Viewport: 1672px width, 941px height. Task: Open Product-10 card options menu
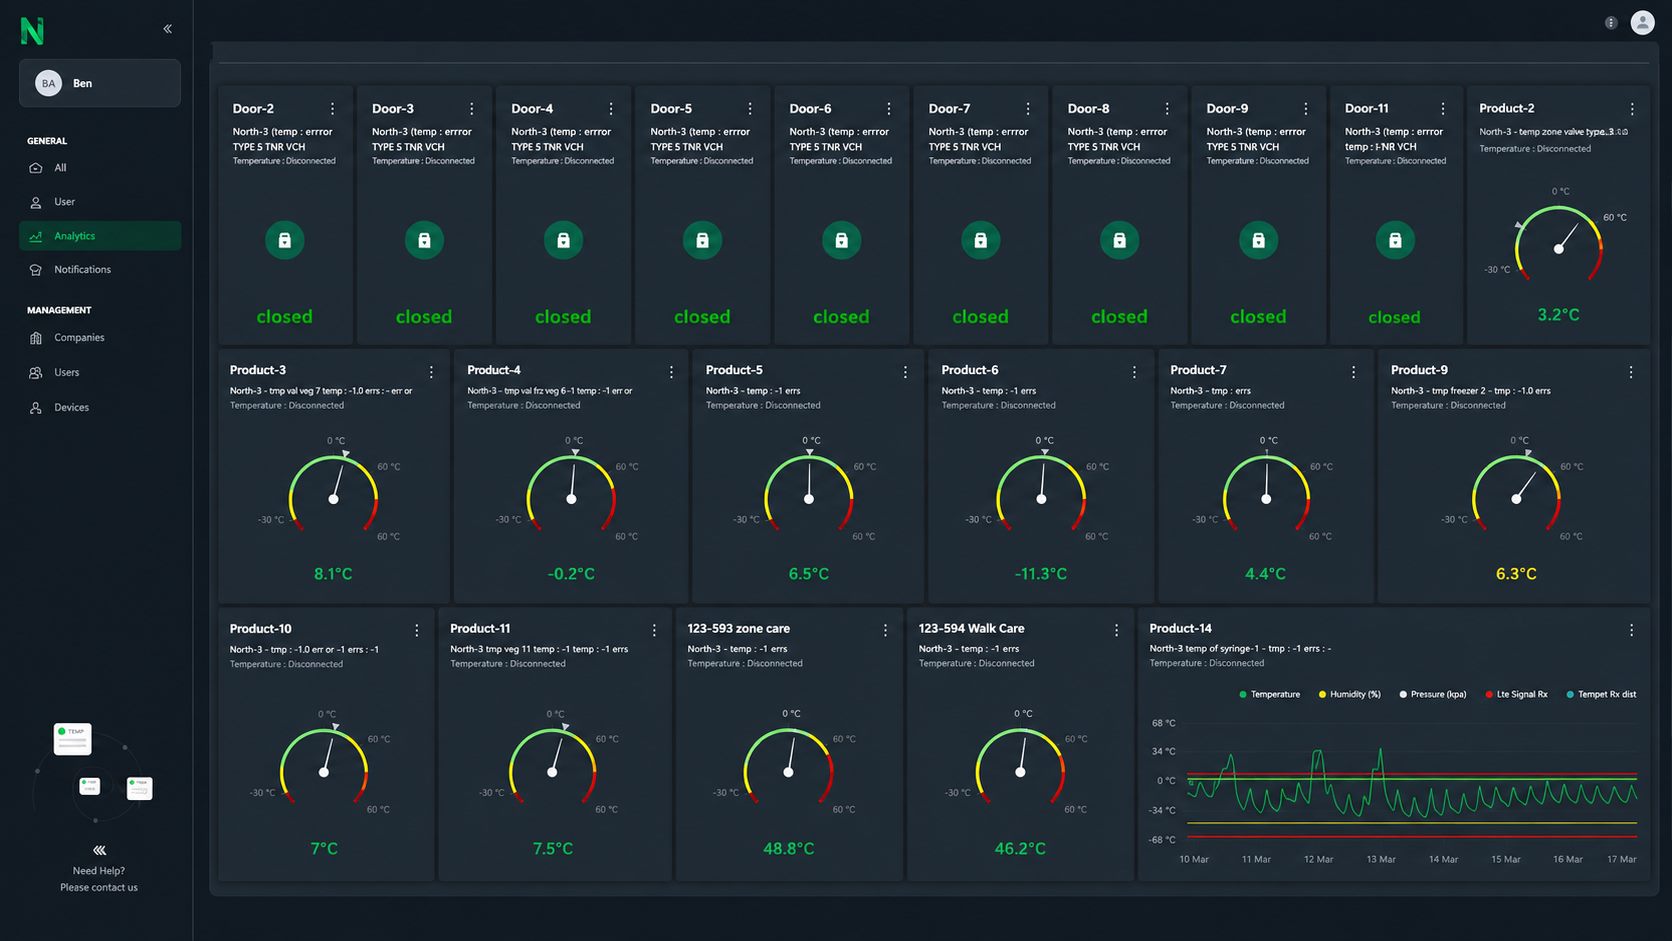pos(417,631)
